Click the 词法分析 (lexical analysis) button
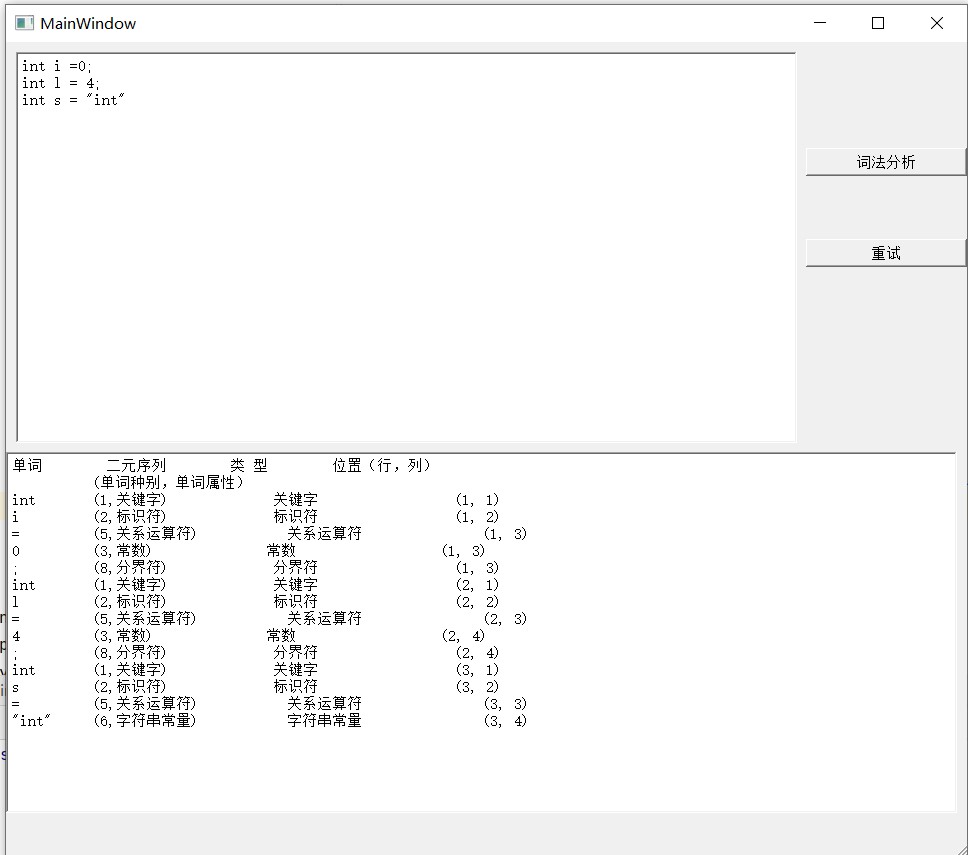 tap(887, 161)
